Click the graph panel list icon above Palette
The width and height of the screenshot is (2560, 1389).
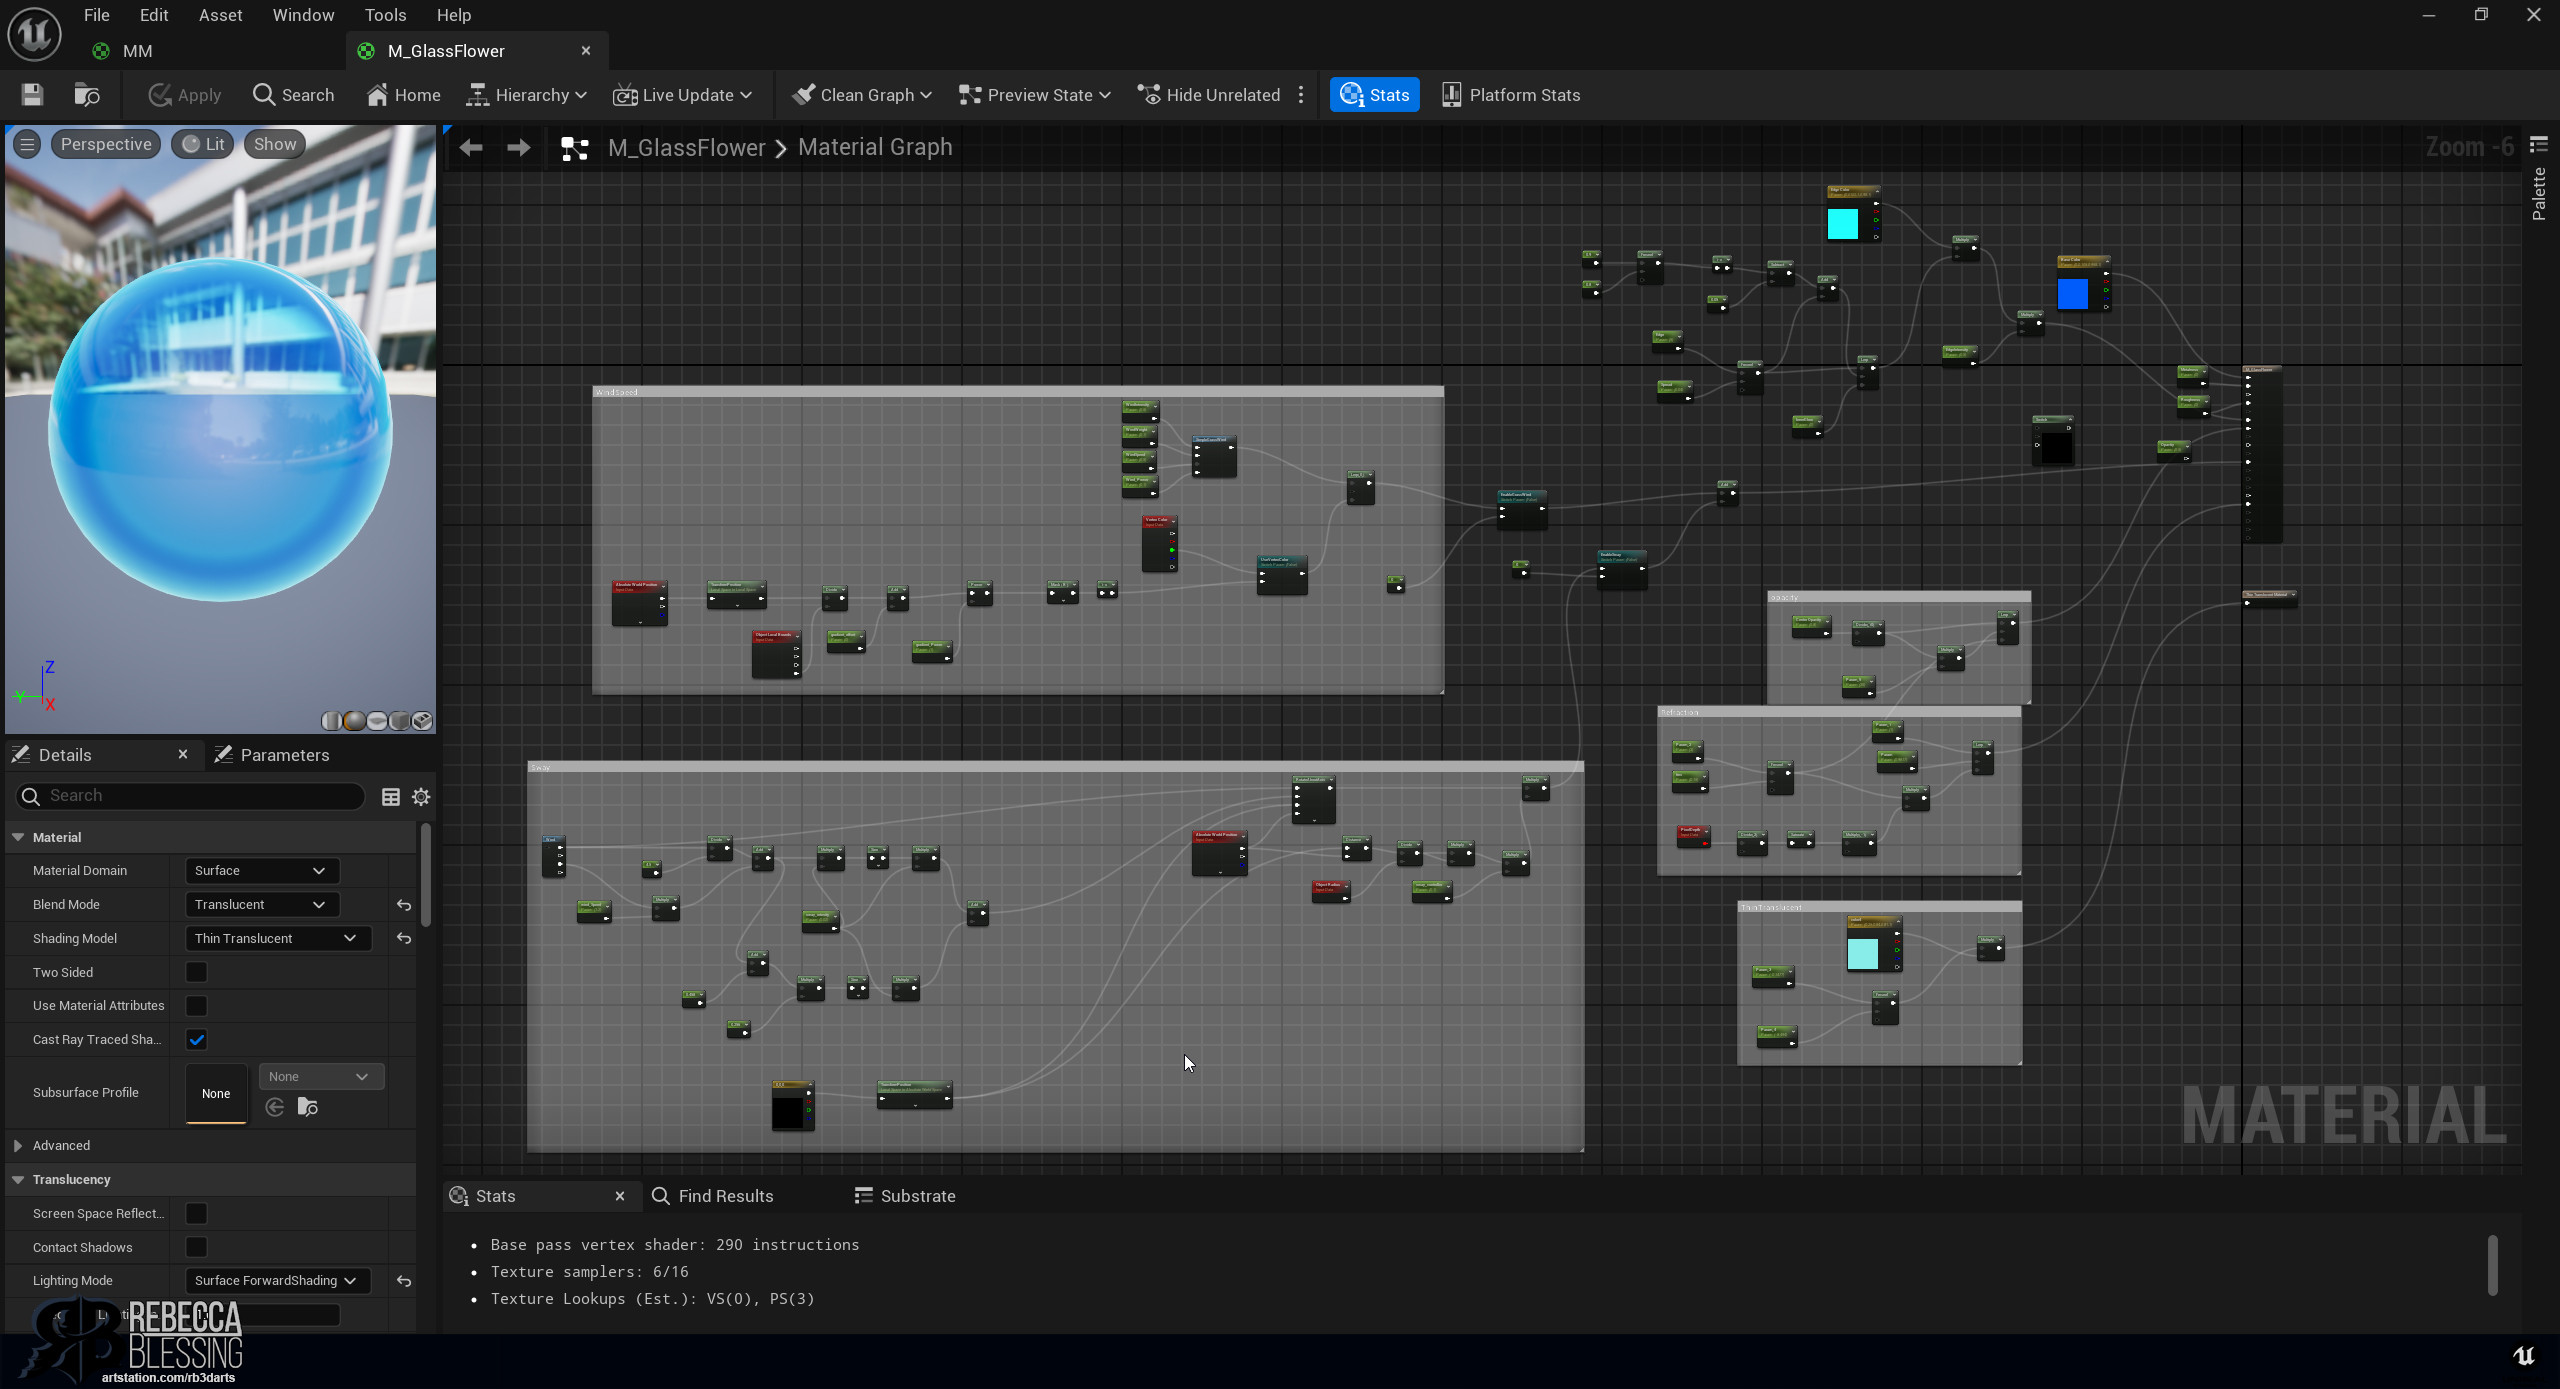pyautogui.click(x=2539, y=145)
